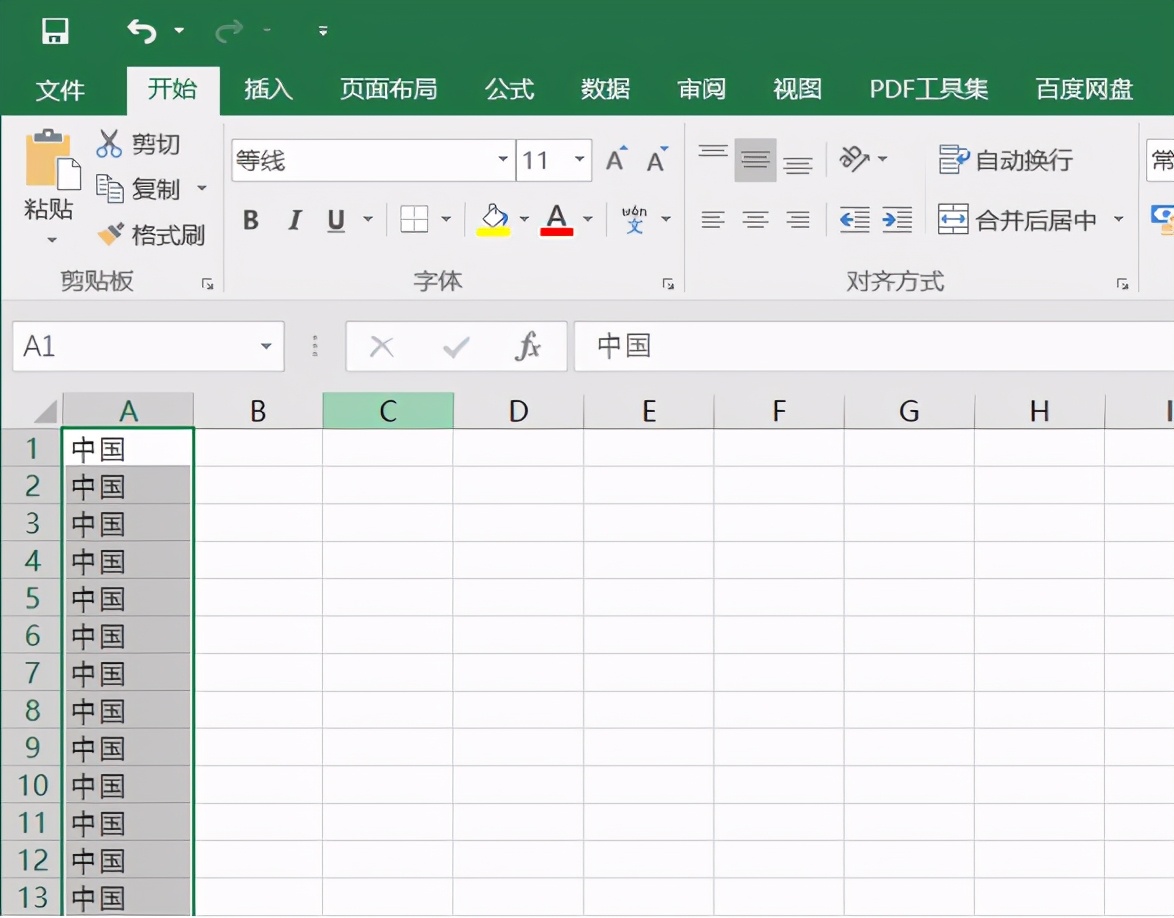Switch to the 插入 ribbon tab
Screen dimensions: 1174x918
268,89
